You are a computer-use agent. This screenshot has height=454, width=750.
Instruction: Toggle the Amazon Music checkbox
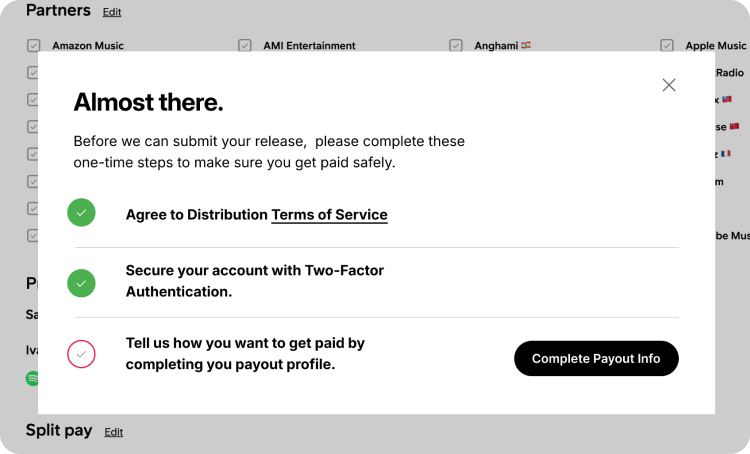click(33, 45)
